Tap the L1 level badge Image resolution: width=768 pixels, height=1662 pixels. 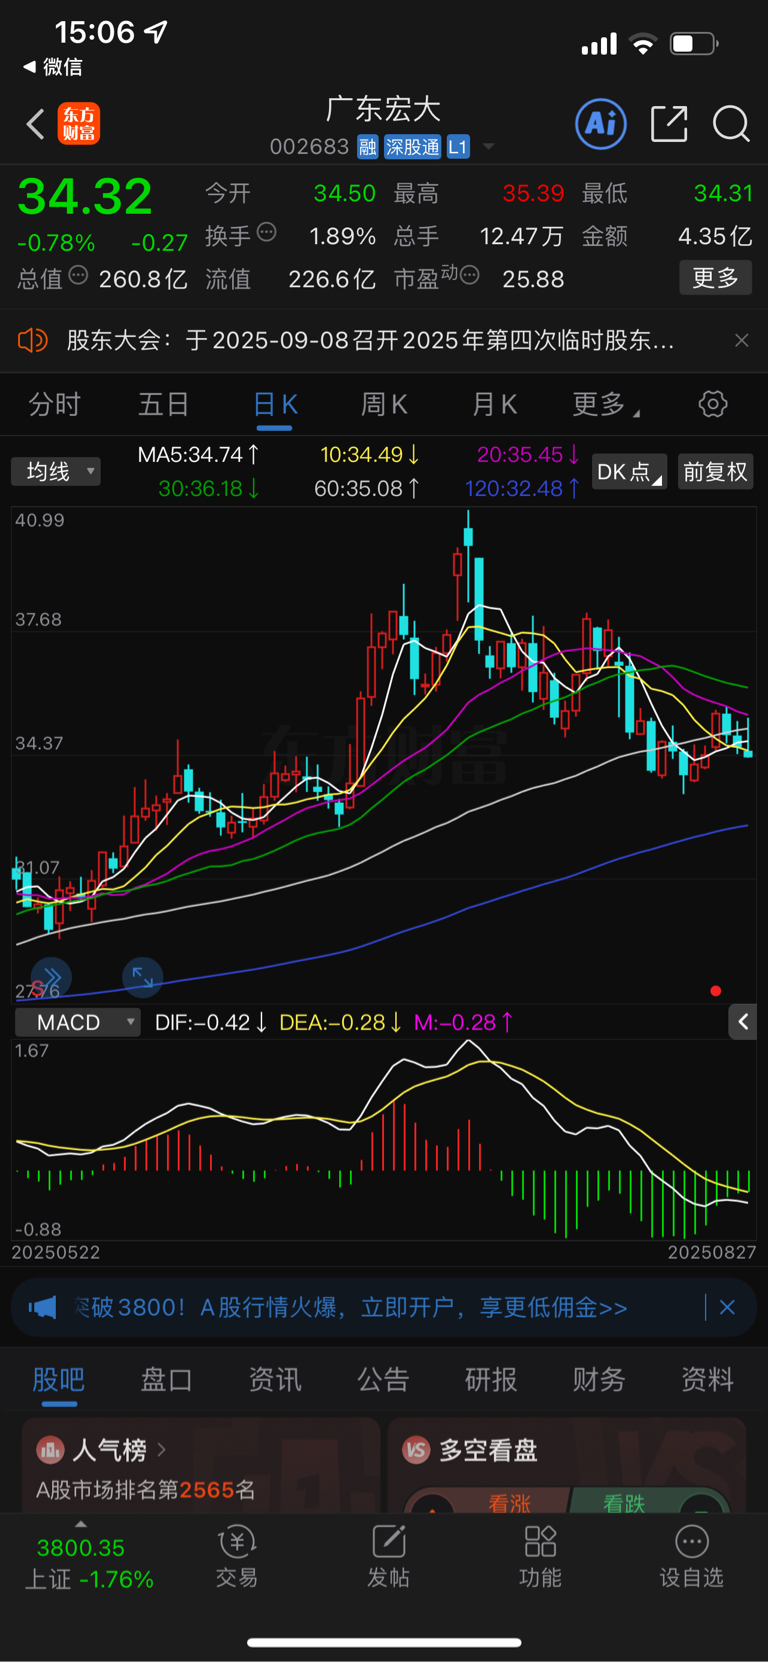(457, 147)
